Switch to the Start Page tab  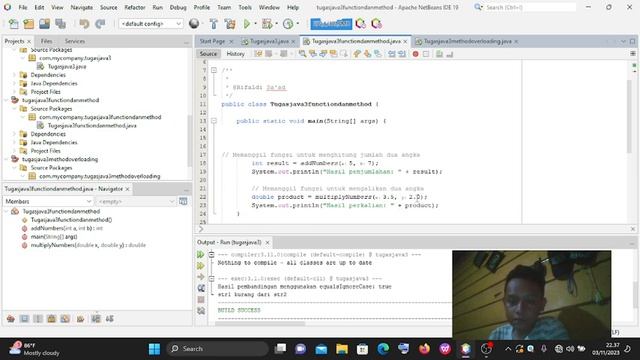click(x=212, y=41)
